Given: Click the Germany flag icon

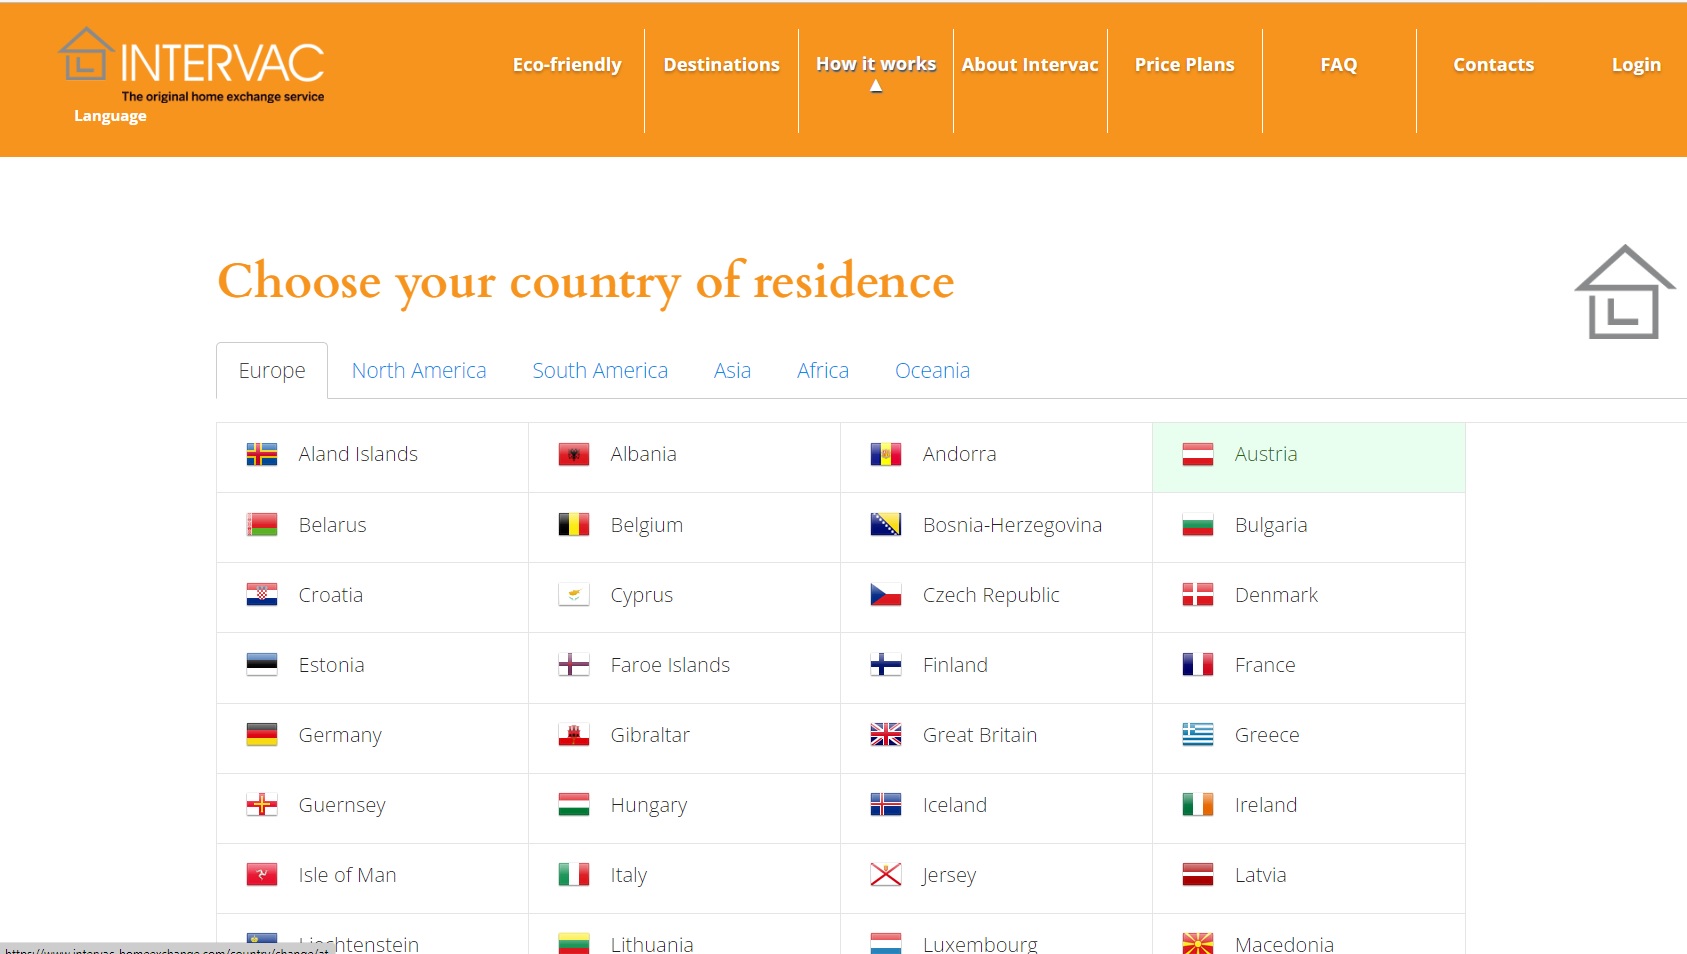Looking at the screenshot, I should pos(261,735).
